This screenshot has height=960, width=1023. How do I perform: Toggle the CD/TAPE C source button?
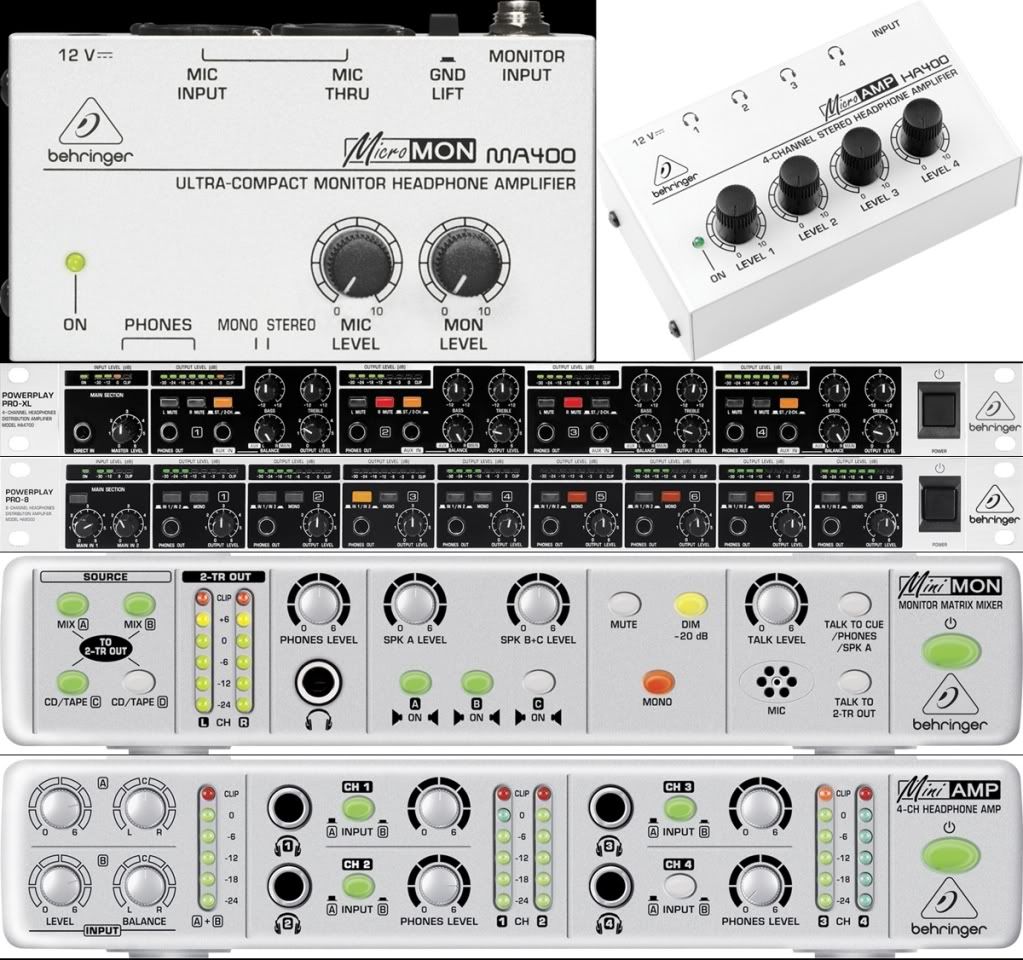(72, 682)
